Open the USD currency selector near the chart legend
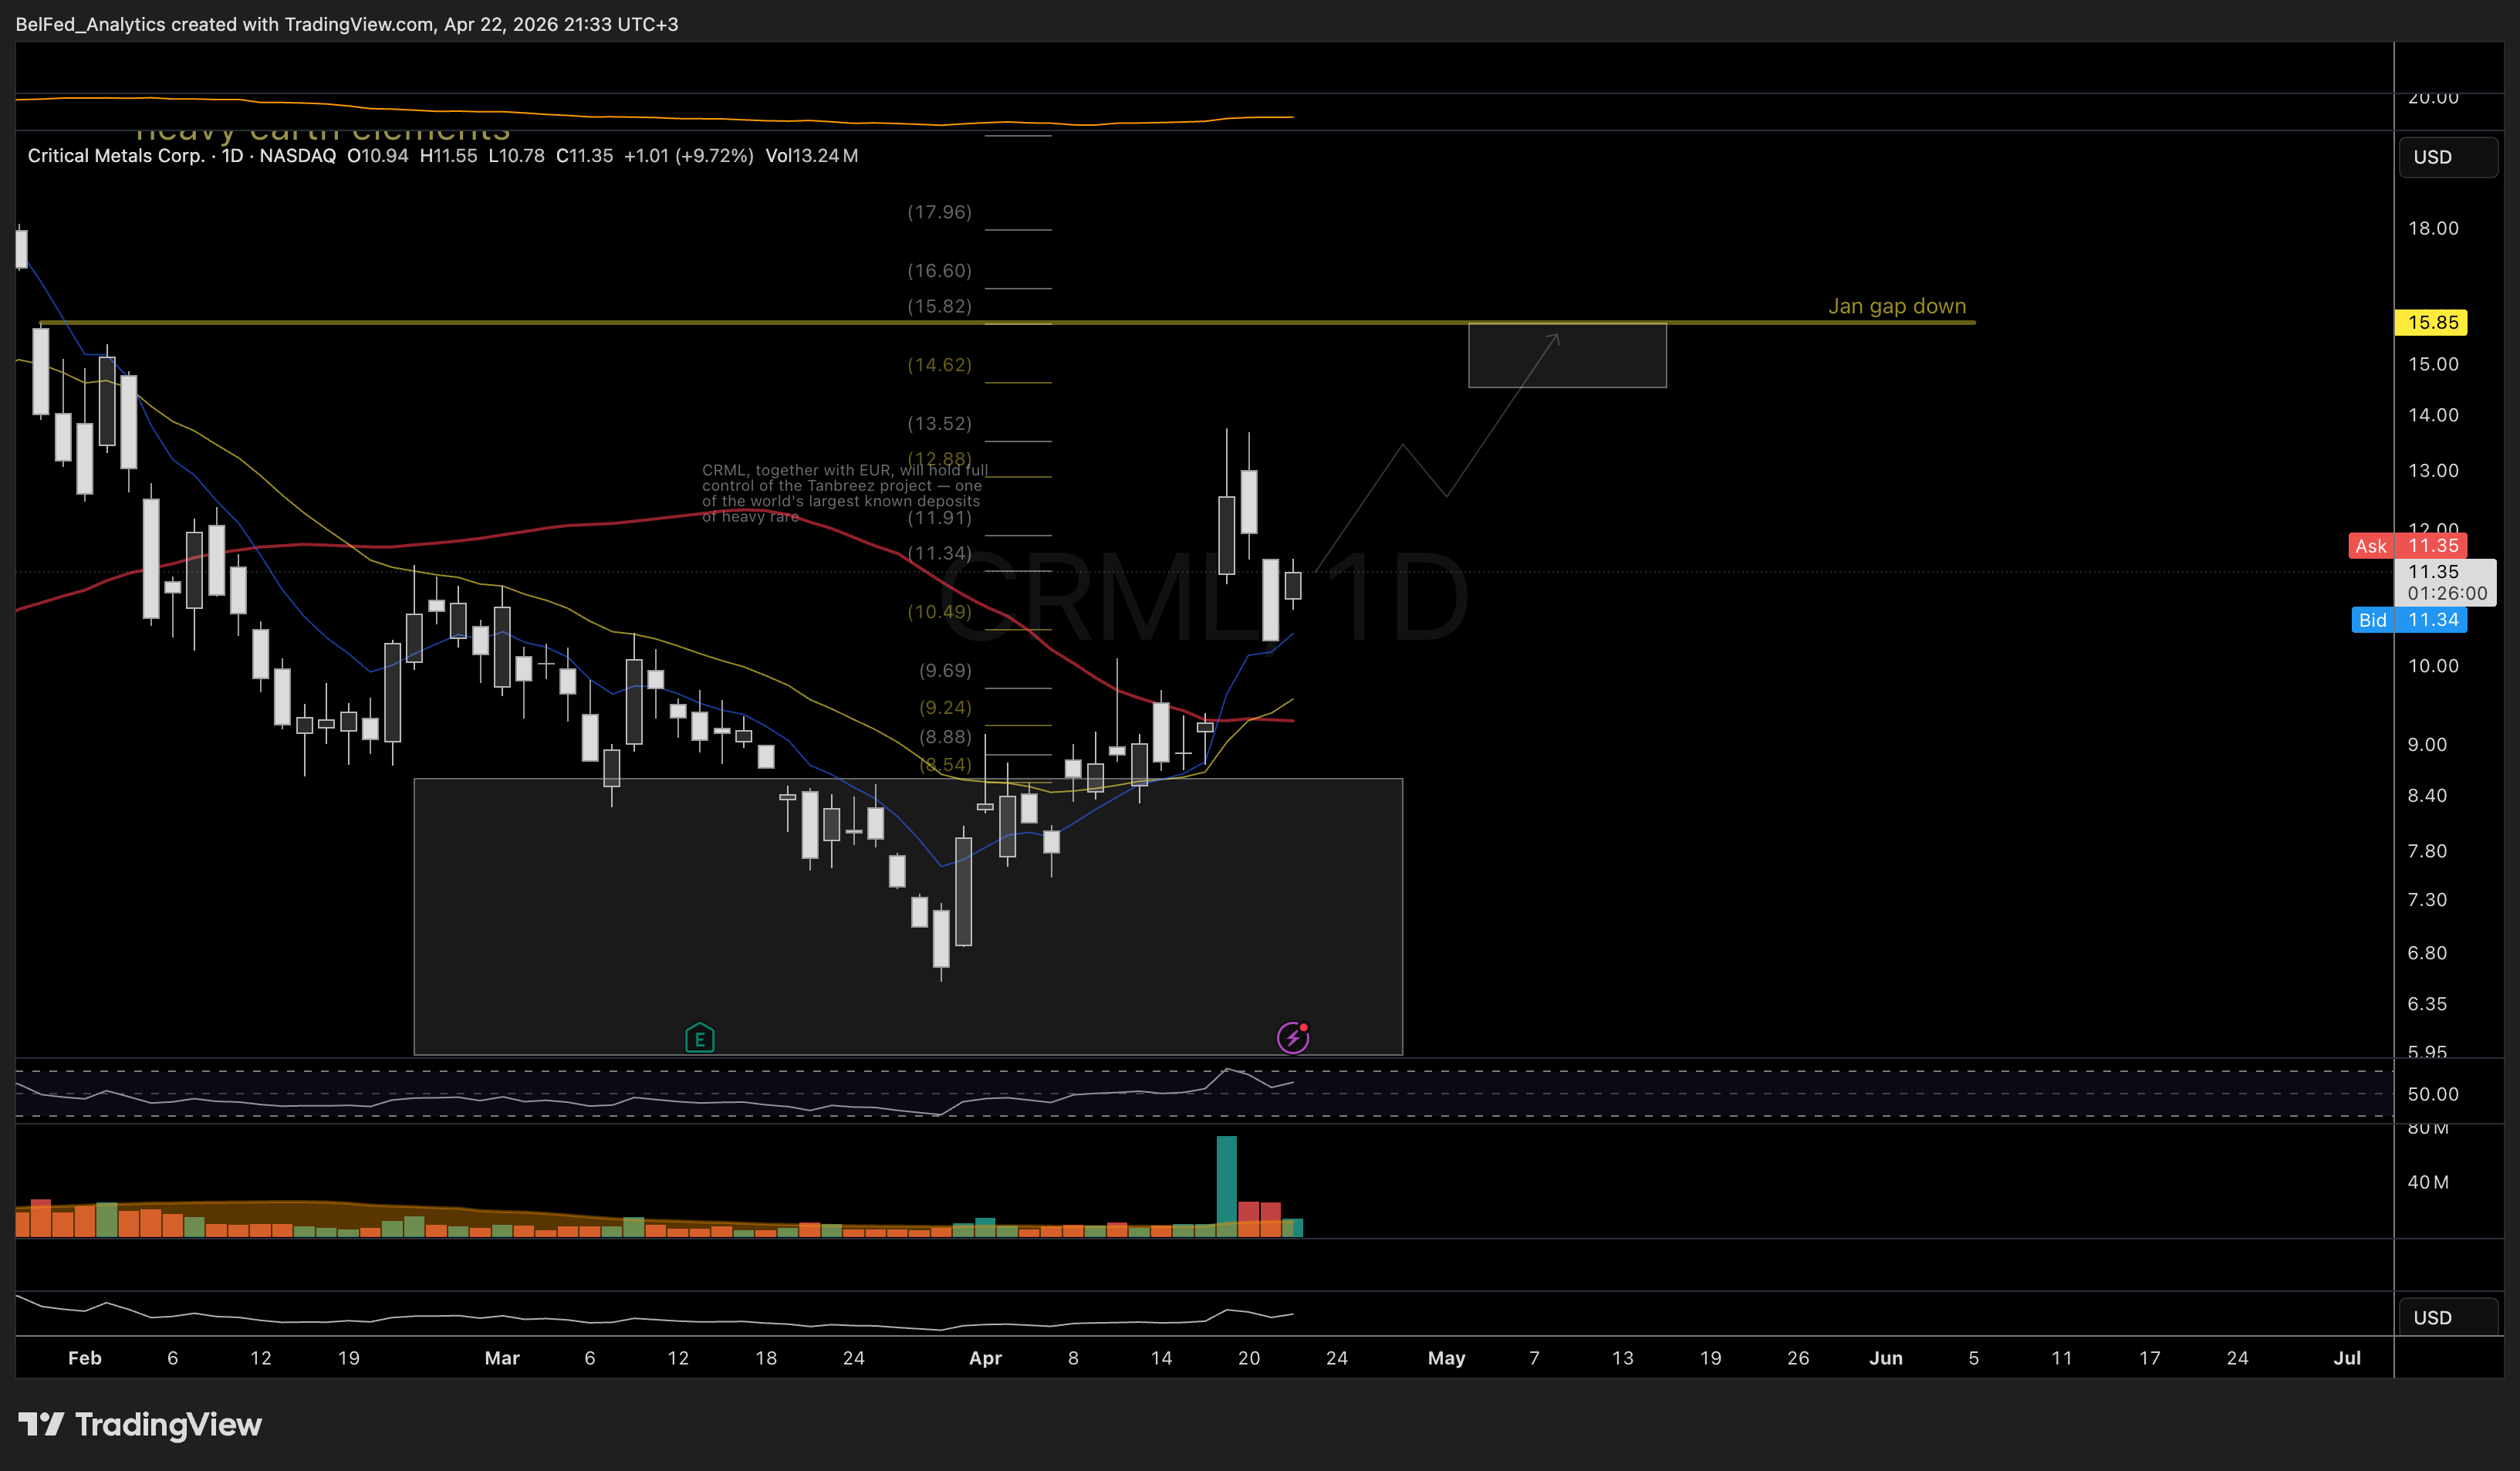Viewport: 2520px width, 1471px height. [2447, 157]
